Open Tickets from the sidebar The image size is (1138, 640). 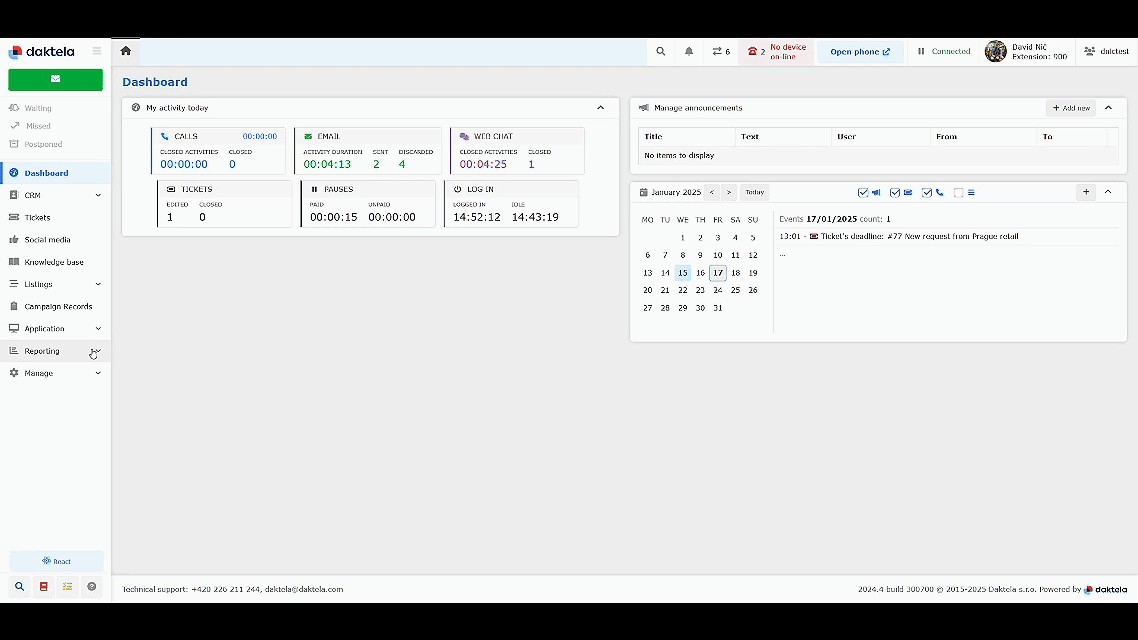(x=37, y=217)
